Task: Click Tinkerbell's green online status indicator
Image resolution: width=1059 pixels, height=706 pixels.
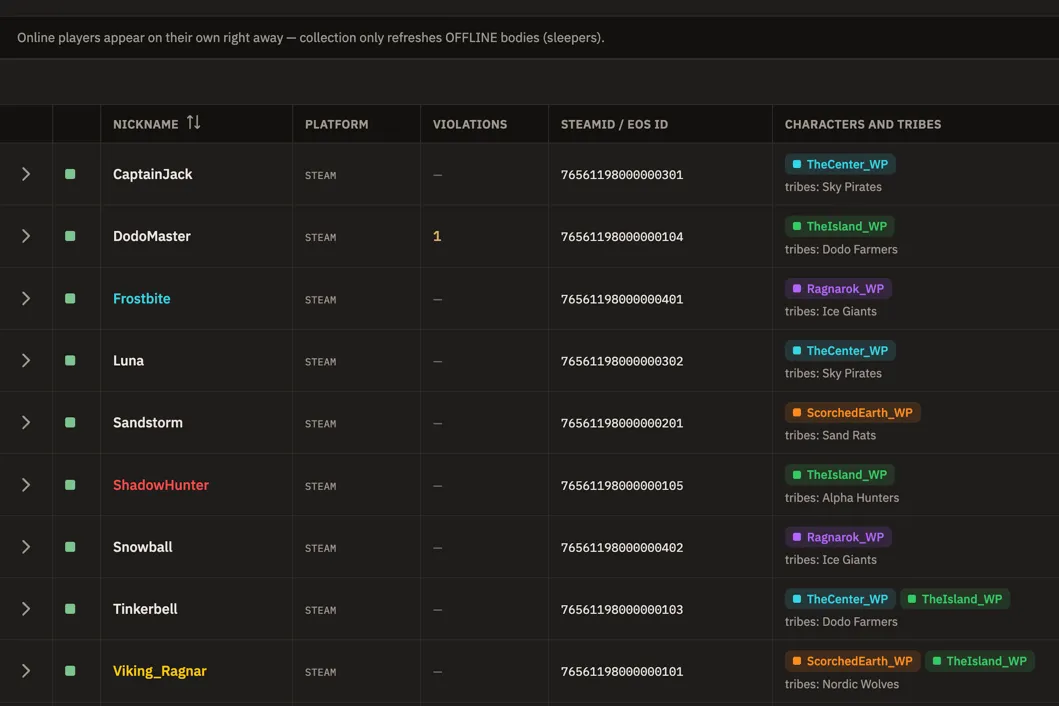Action: click(70, 609)
